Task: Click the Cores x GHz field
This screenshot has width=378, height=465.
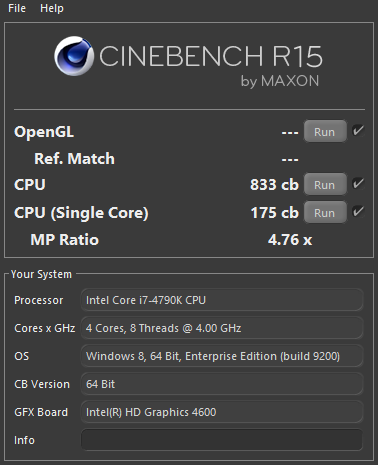Action: click(x=222, y=328)
